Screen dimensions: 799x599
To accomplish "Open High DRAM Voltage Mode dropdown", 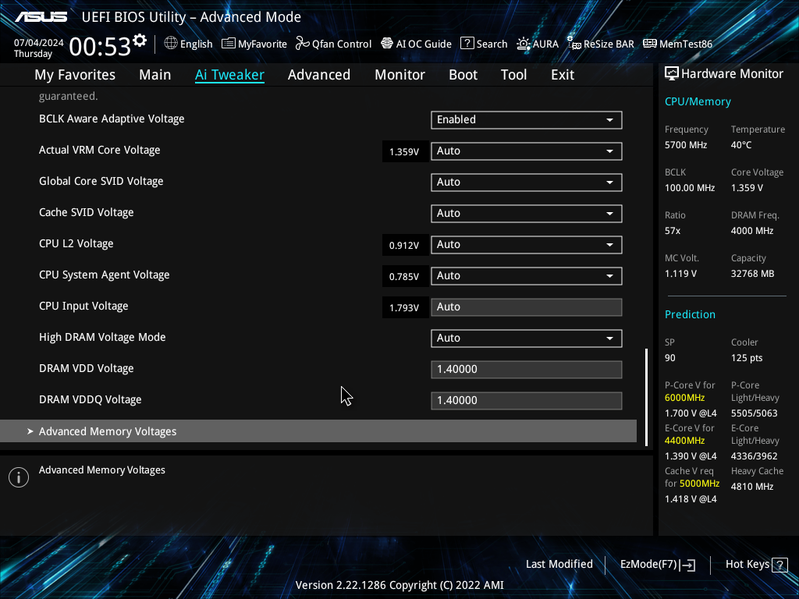I will coord(526,338).
